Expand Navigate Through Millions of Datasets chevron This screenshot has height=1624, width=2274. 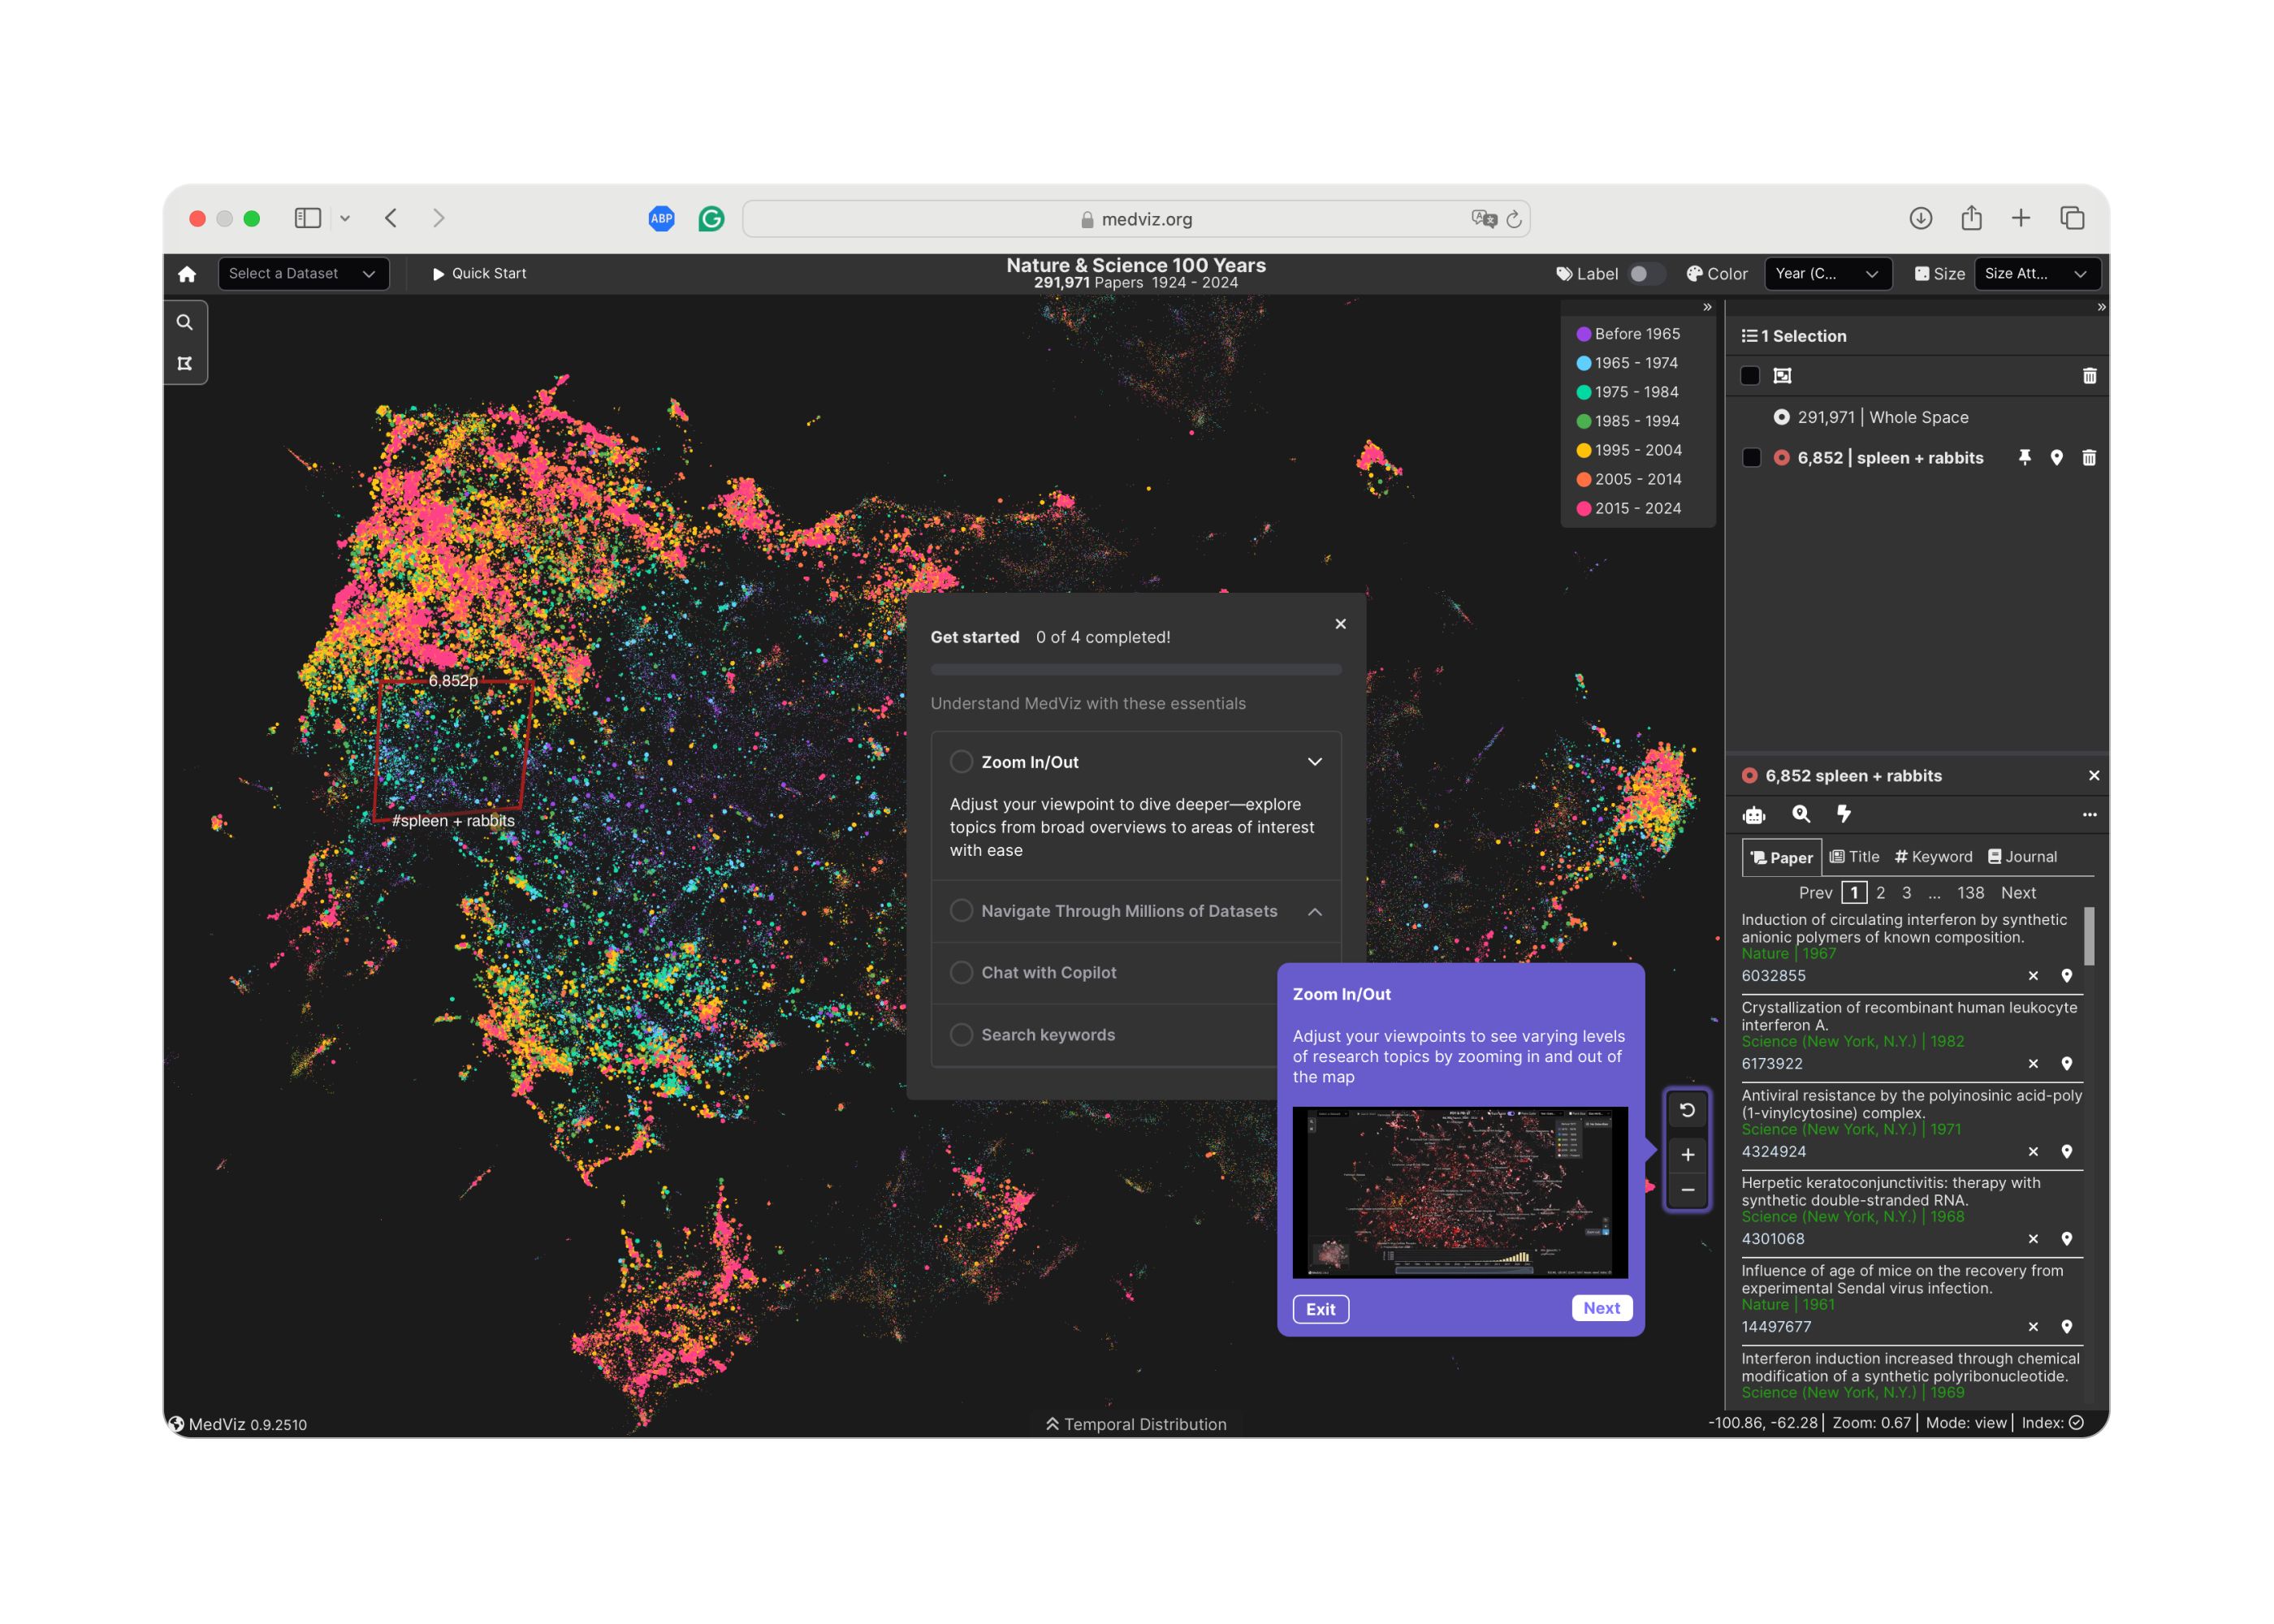point(1315,911)
